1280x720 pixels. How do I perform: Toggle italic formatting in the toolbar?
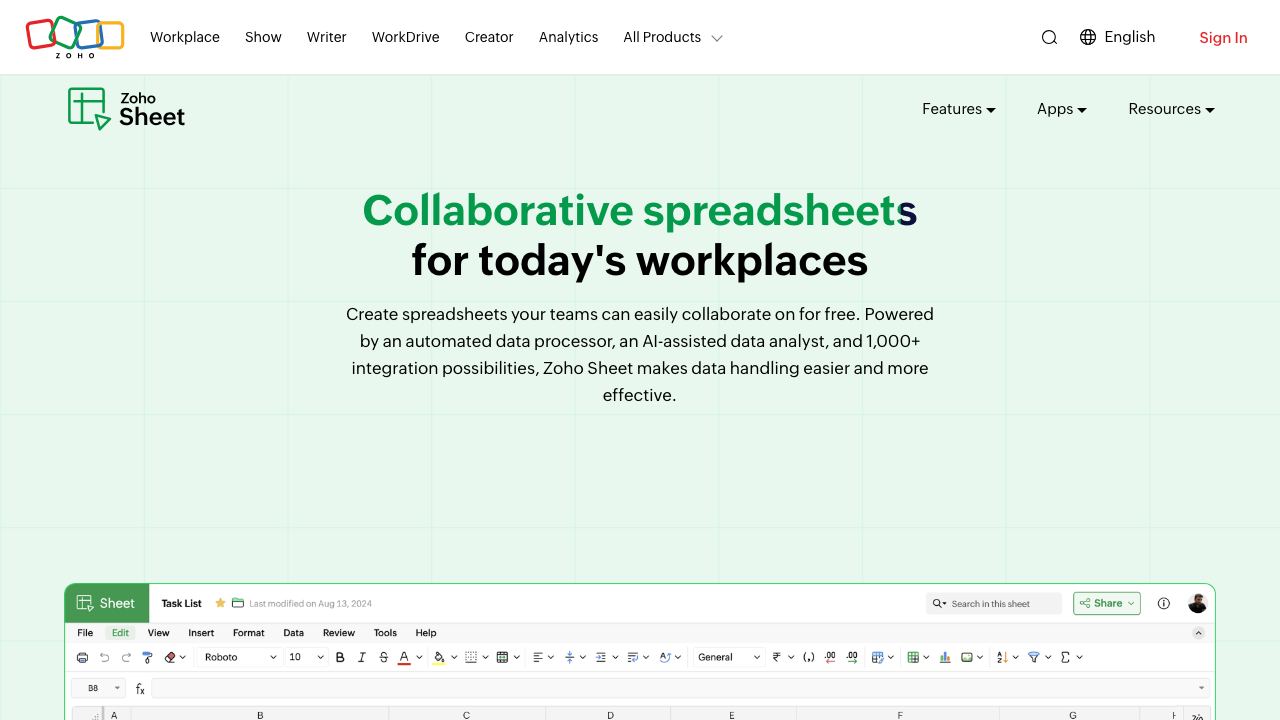click(361, 657)
